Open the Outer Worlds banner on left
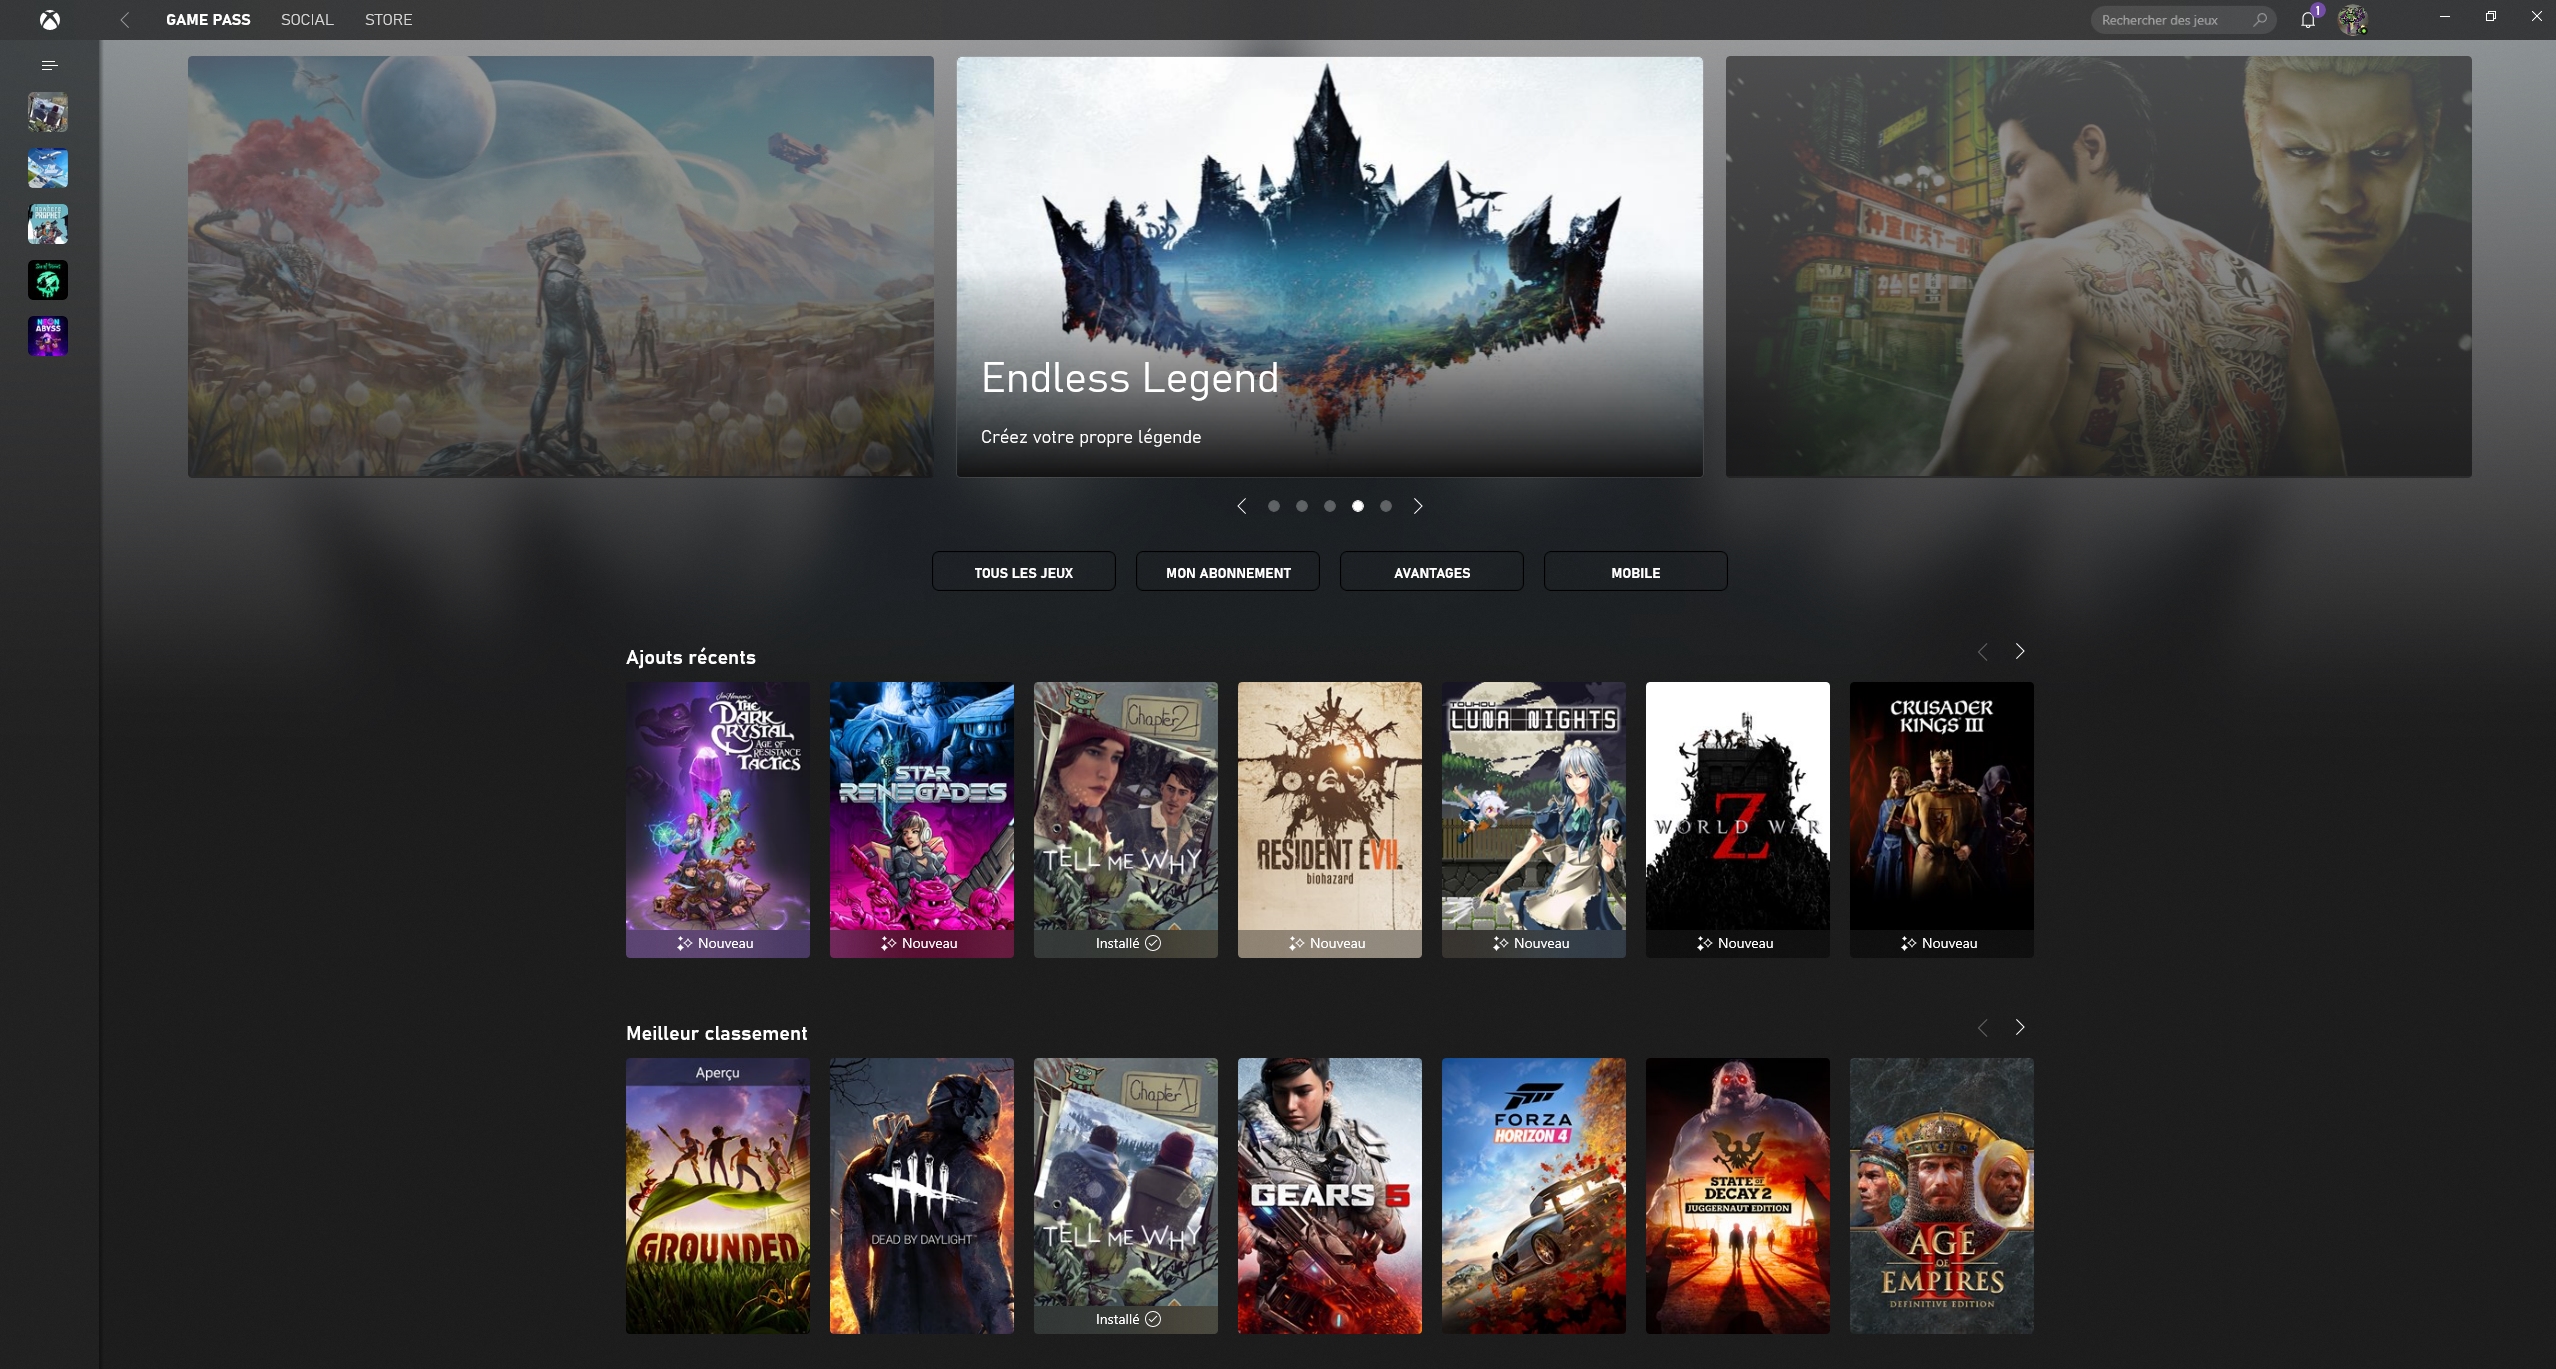 pos(561,266)
